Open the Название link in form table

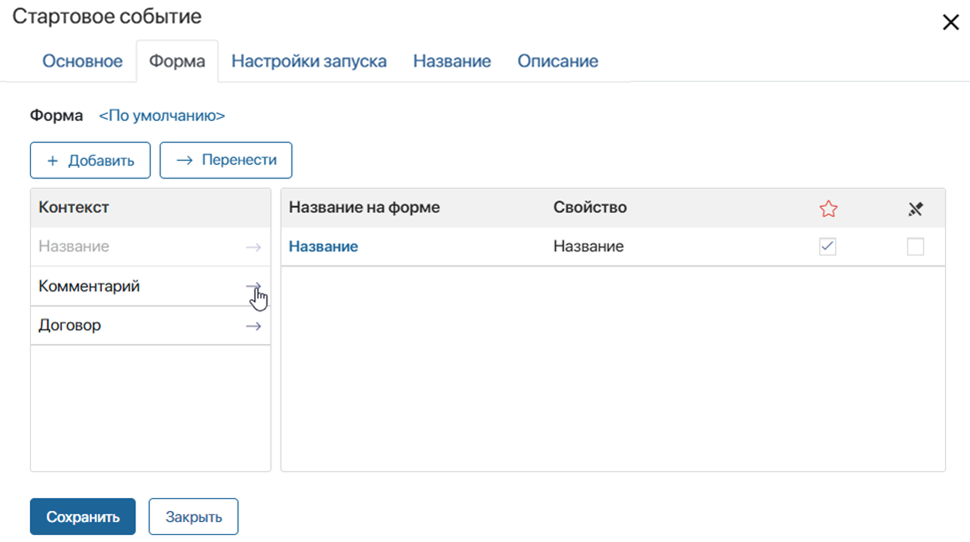[324, 246]
